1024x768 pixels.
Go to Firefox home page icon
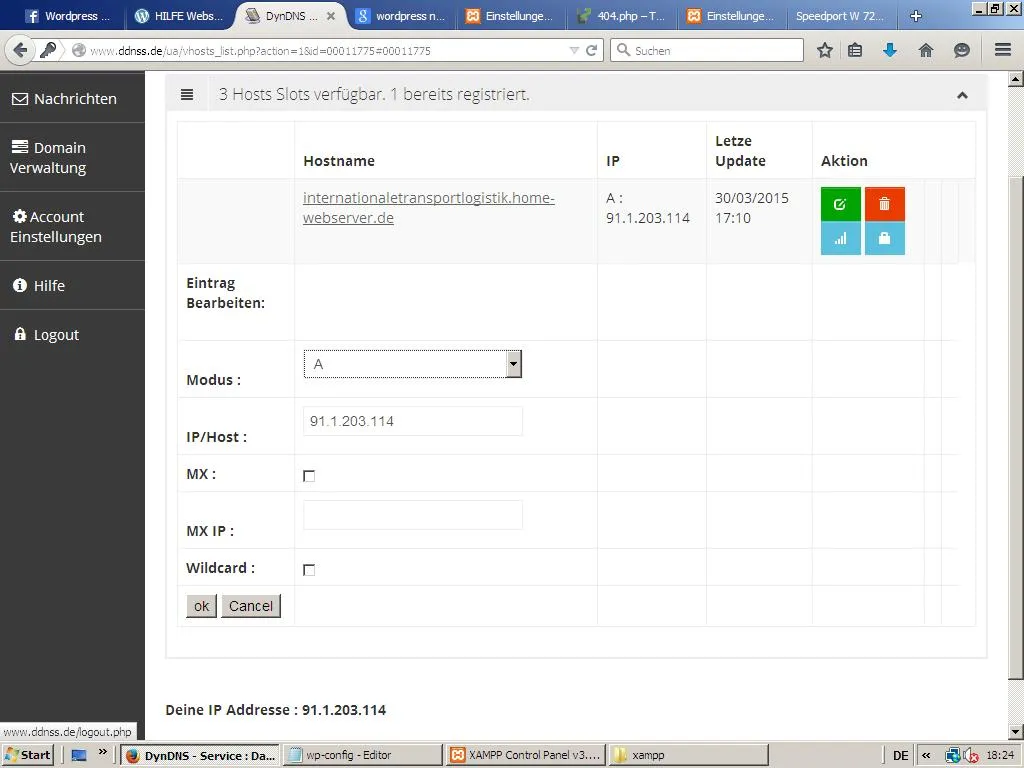click(925, 50)
